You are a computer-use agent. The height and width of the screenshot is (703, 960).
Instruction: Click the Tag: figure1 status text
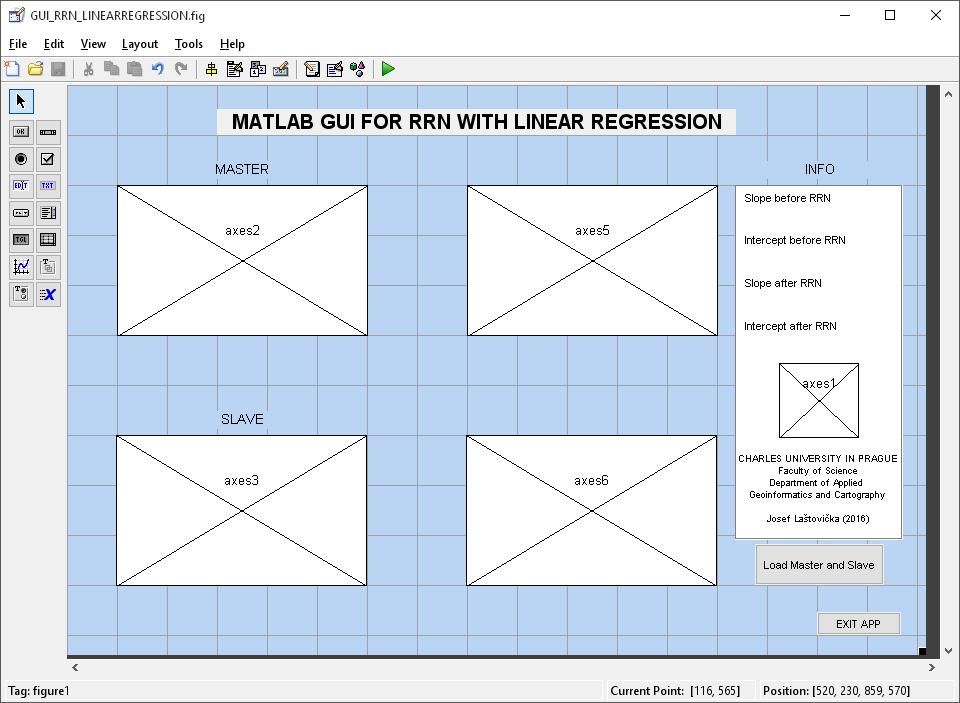39,691
